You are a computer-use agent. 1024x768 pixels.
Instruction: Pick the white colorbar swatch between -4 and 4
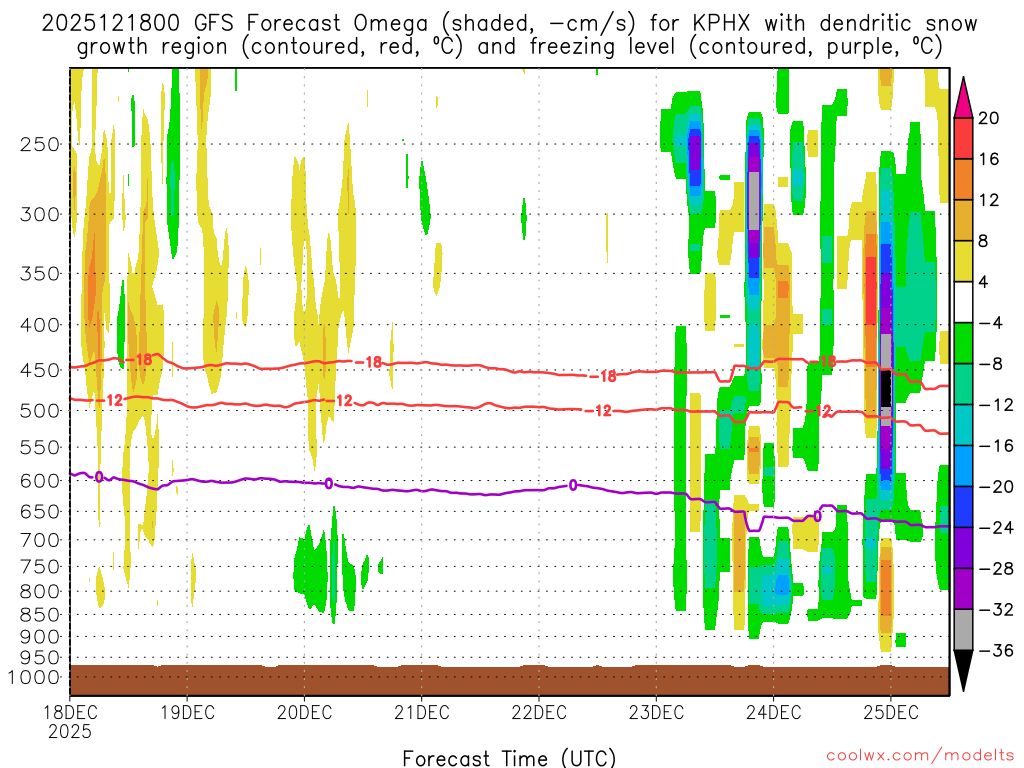963,302
